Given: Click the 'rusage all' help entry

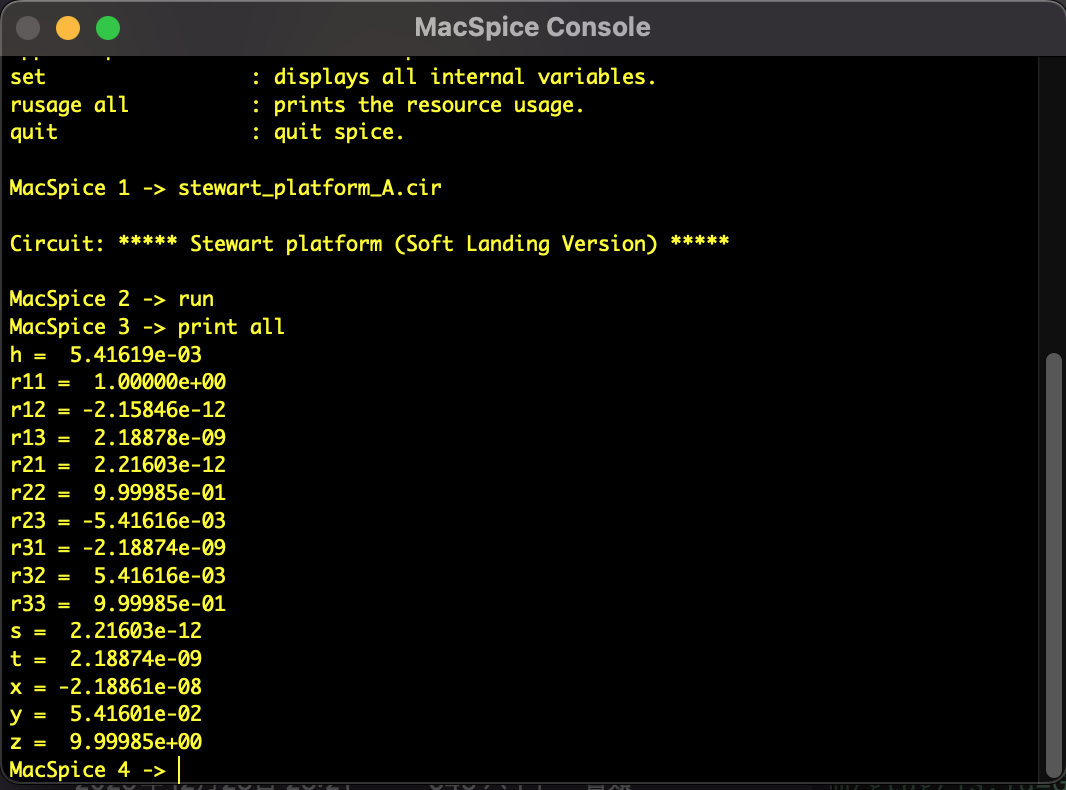Looking at the screenshot, I should [x=69, y=105].
